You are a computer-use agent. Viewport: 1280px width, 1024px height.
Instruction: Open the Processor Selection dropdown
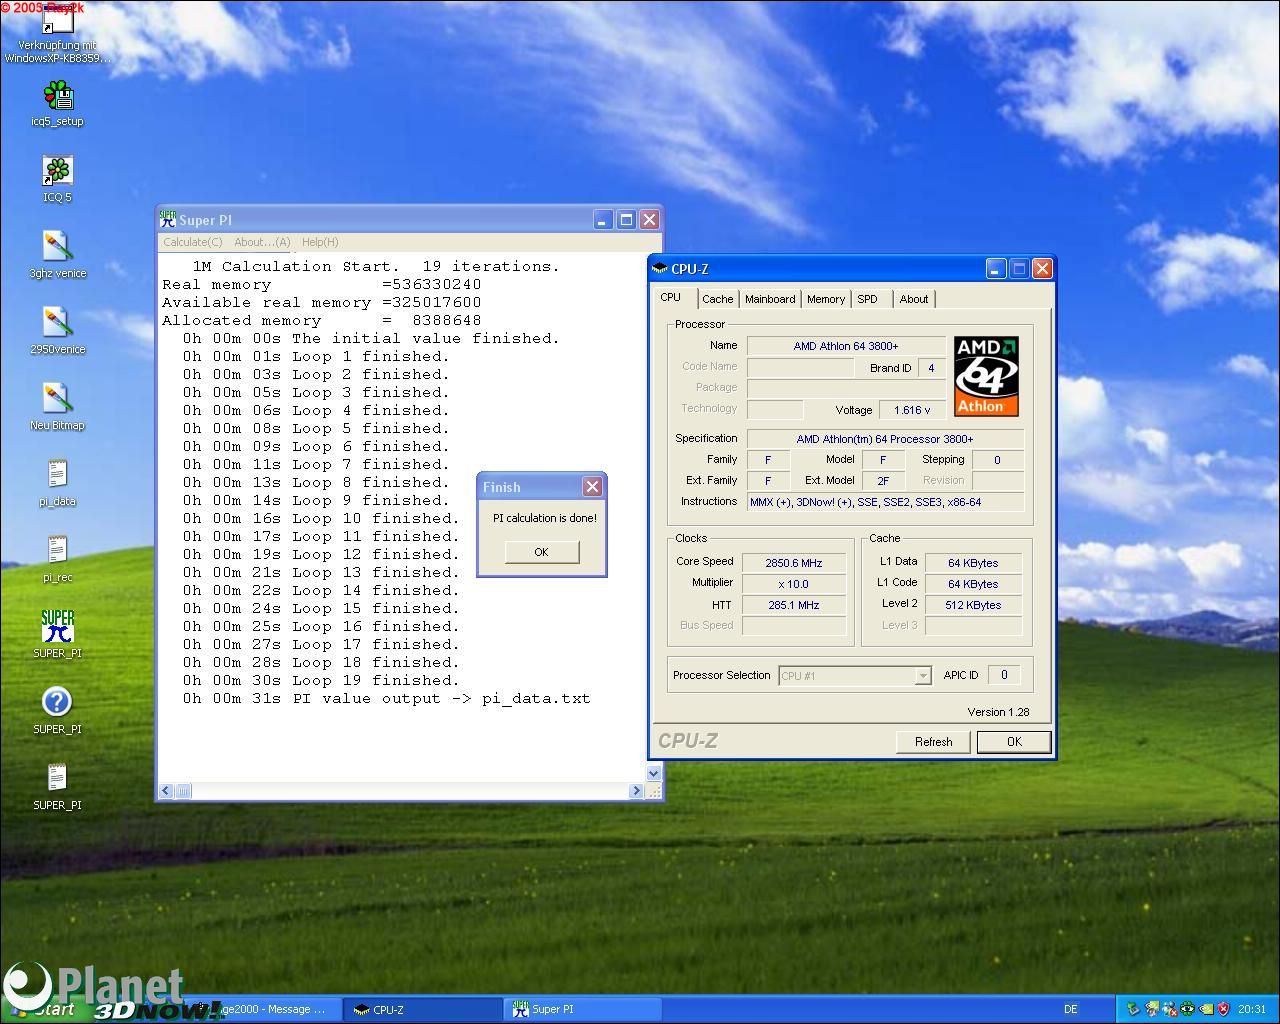855,676
